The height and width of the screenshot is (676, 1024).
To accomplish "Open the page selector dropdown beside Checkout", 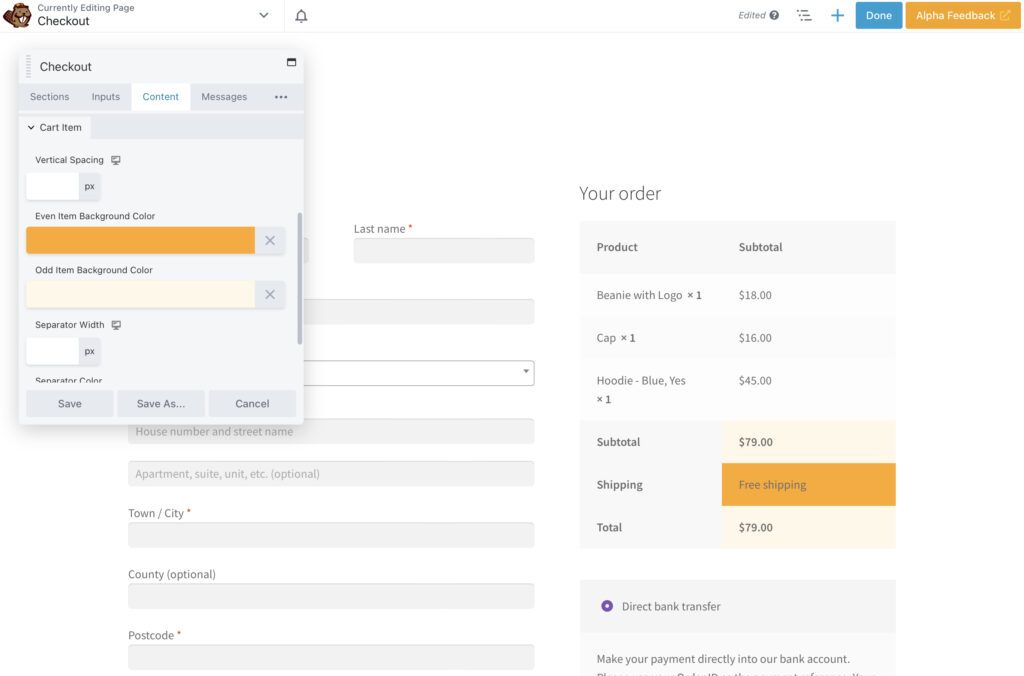I will coord(264,15).
